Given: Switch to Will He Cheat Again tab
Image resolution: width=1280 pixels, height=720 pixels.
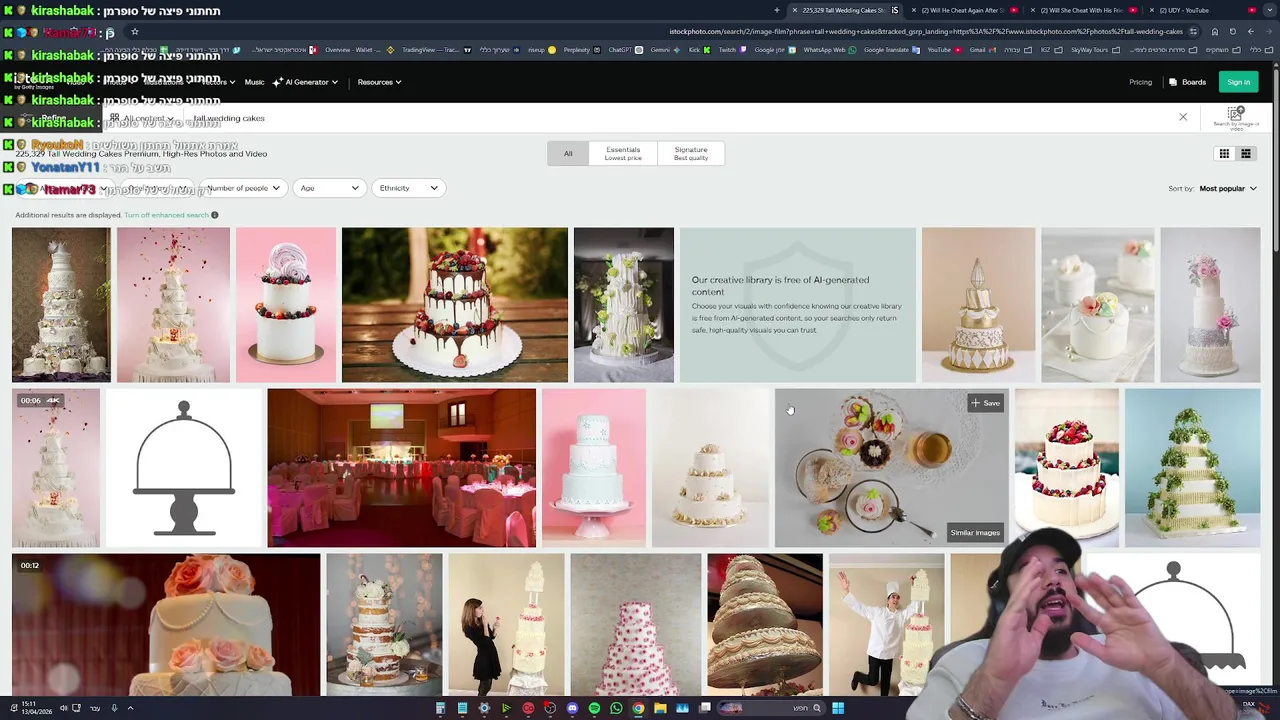Looking at the screenshot, I should point(964,10).
